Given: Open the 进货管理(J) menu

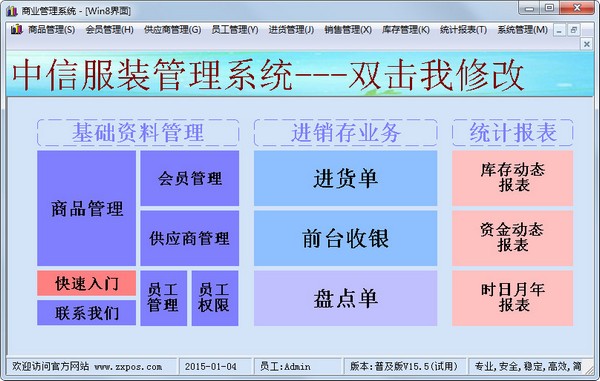Looking at the screenshot, I should click(291, 30).
